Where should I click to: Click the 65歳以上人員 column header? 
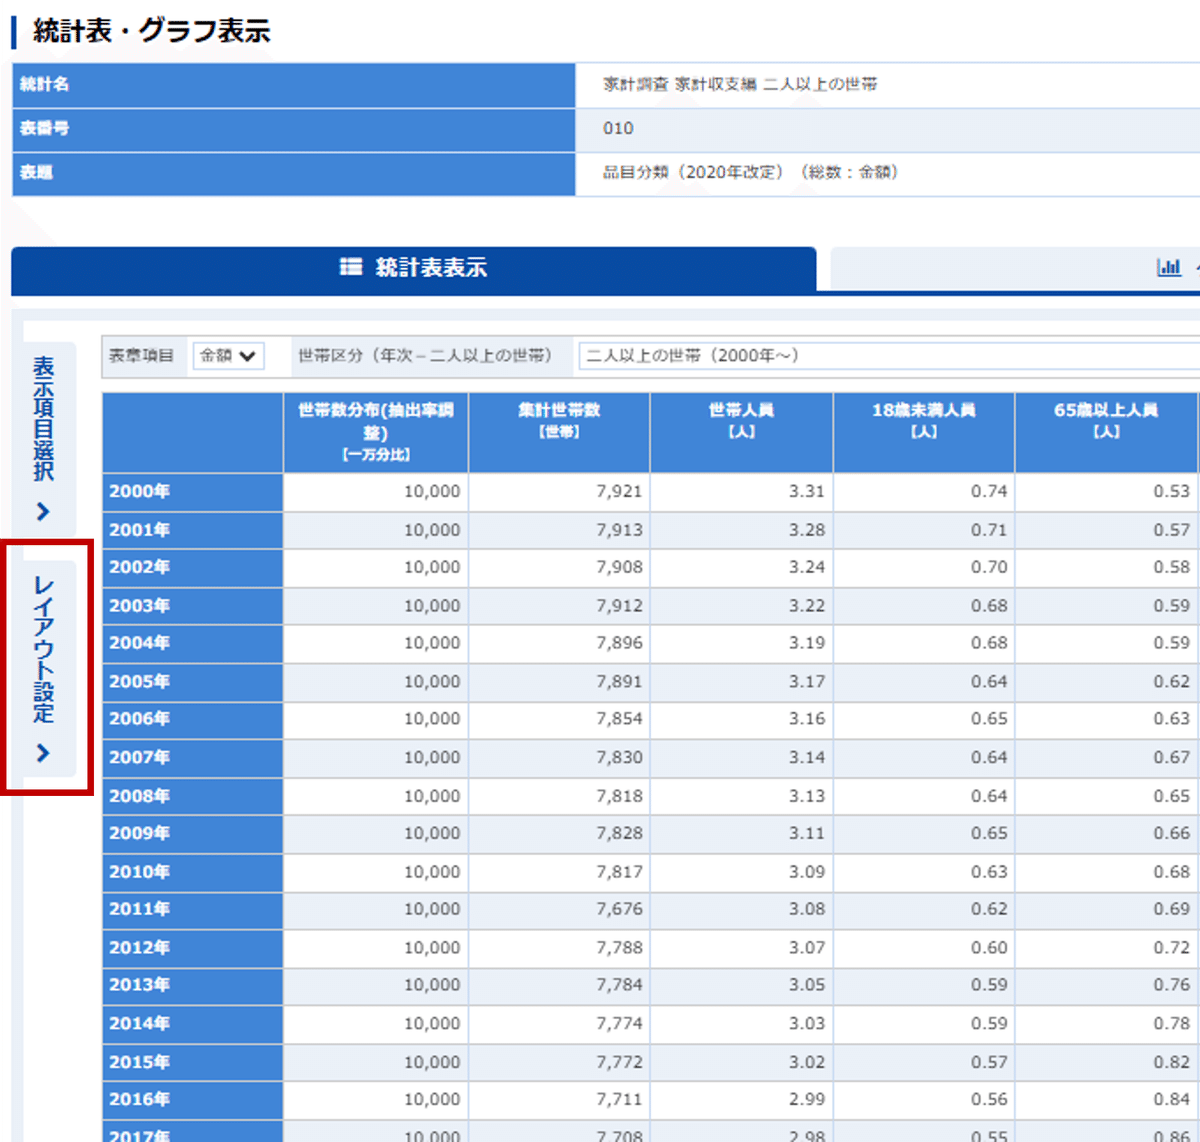coord(1107,432)
